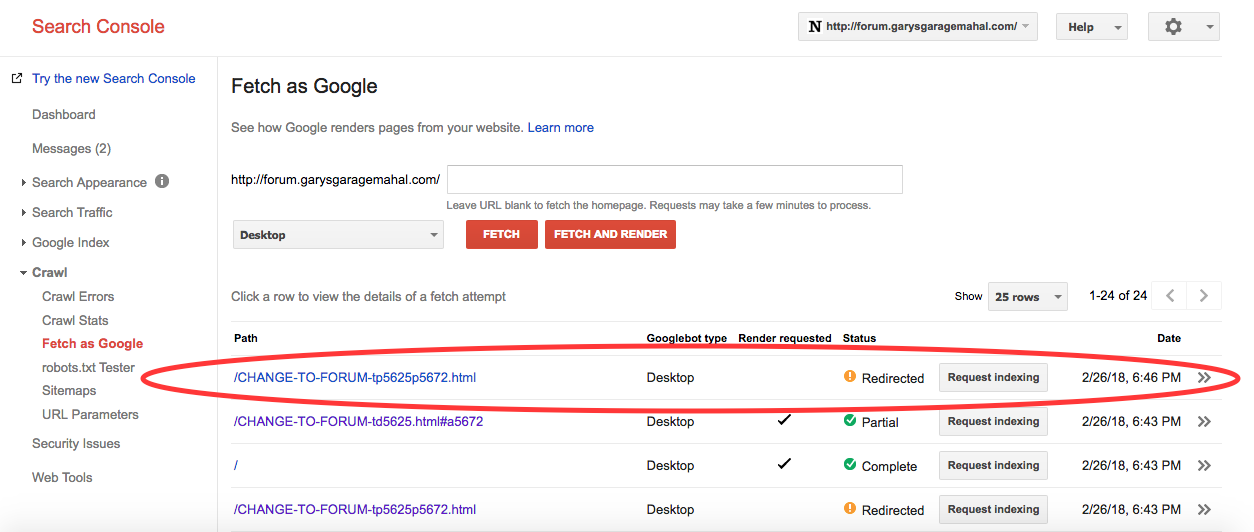Open the 25 rows dropdown

pyautogui.click(x=1027, y=297)
